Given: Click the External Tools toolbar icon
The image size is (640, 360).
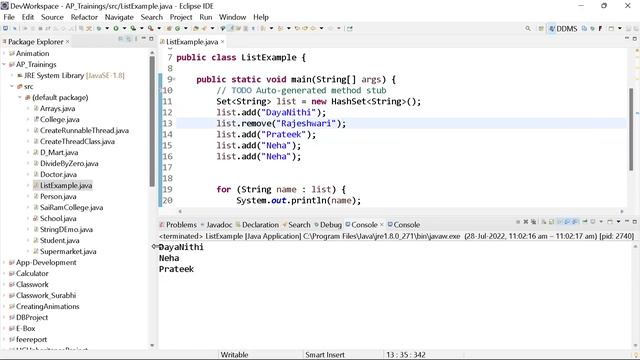Looking at the screenshot, I should click(151, 29).
